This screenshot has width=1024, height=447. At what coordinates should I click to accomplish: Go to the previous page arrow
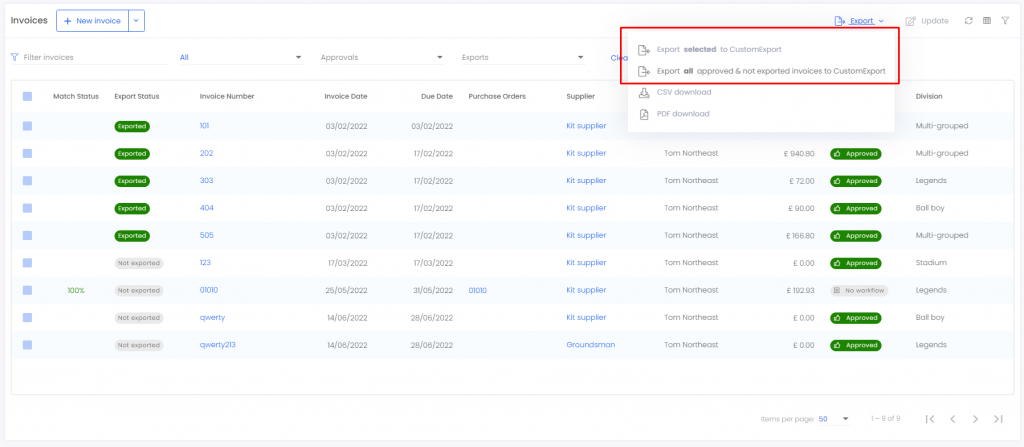click(953, 419)
